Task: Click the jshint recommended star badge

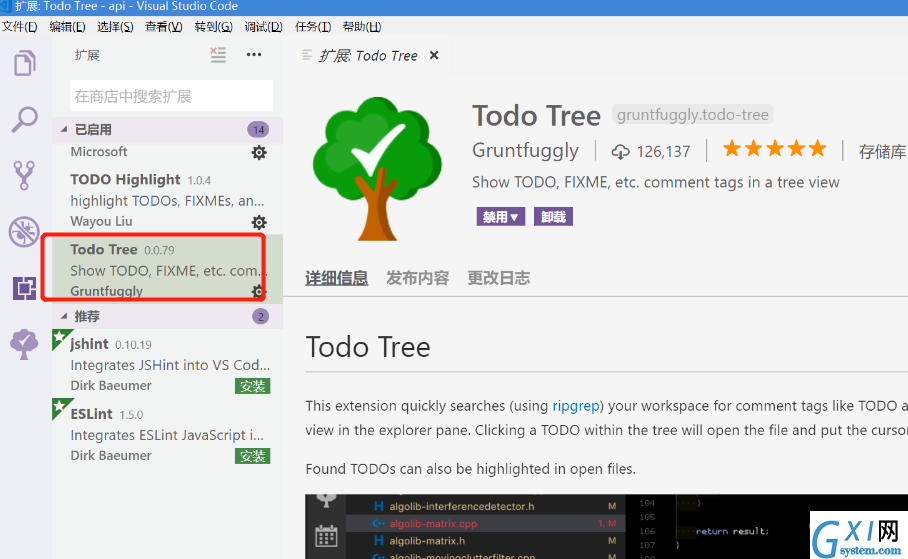Action: tap(62, 339)
